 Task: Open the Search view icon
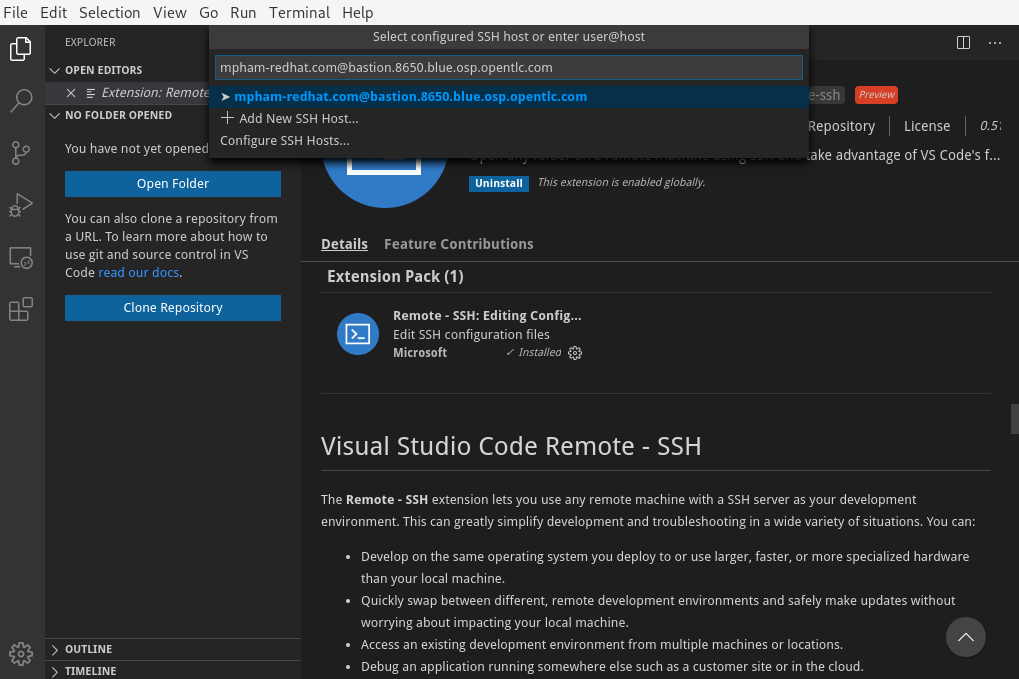21,101
